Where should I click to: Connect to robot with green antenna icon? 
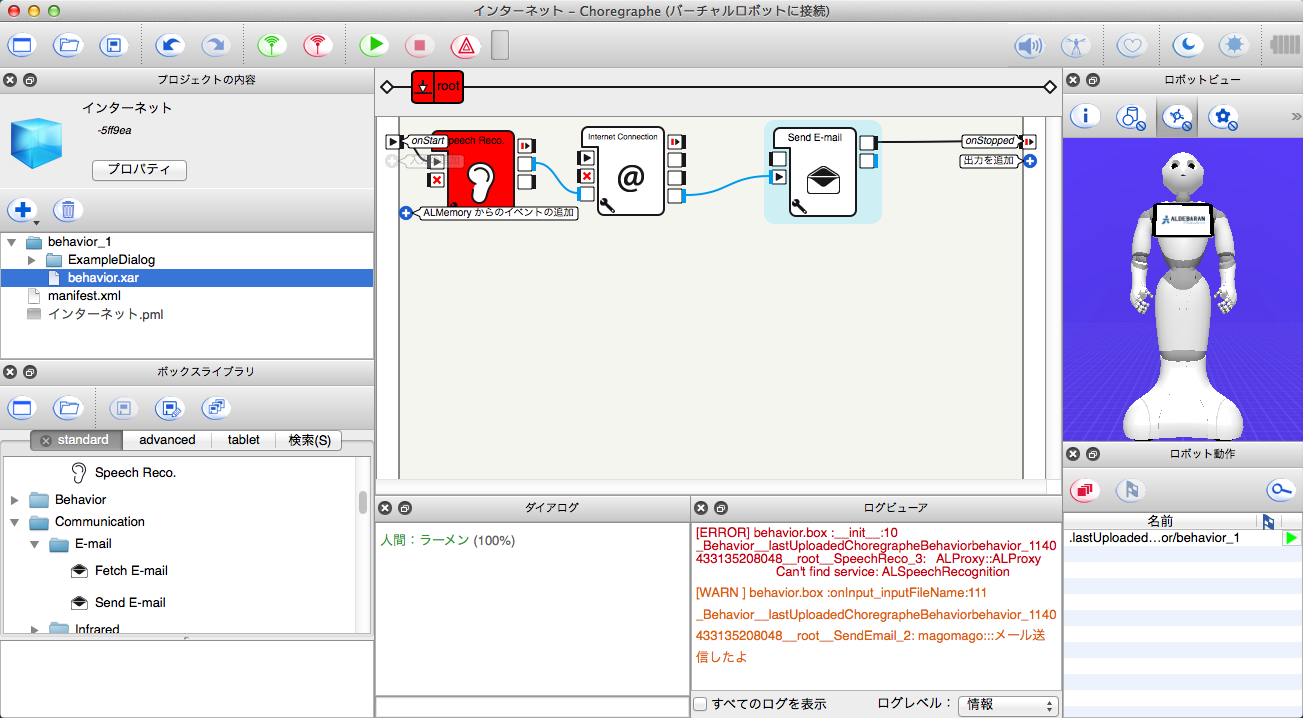272,45
